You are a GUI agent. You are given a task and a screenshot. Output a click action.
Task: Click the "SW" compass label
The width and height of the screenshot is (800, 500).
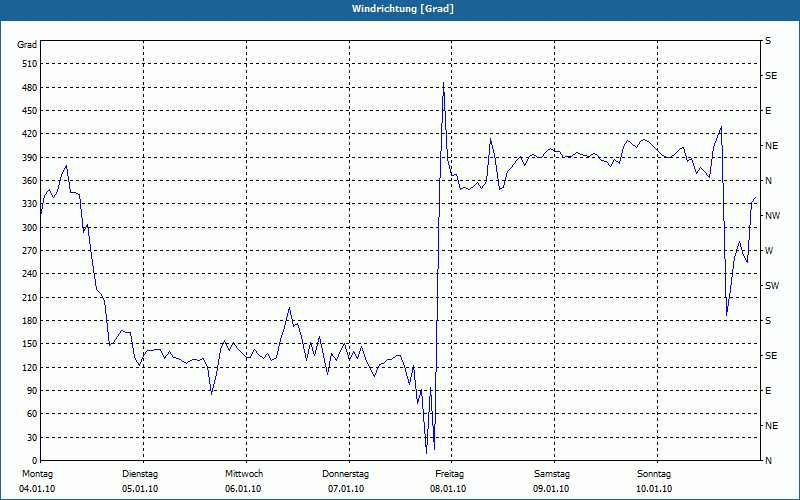tap(772, 286)
